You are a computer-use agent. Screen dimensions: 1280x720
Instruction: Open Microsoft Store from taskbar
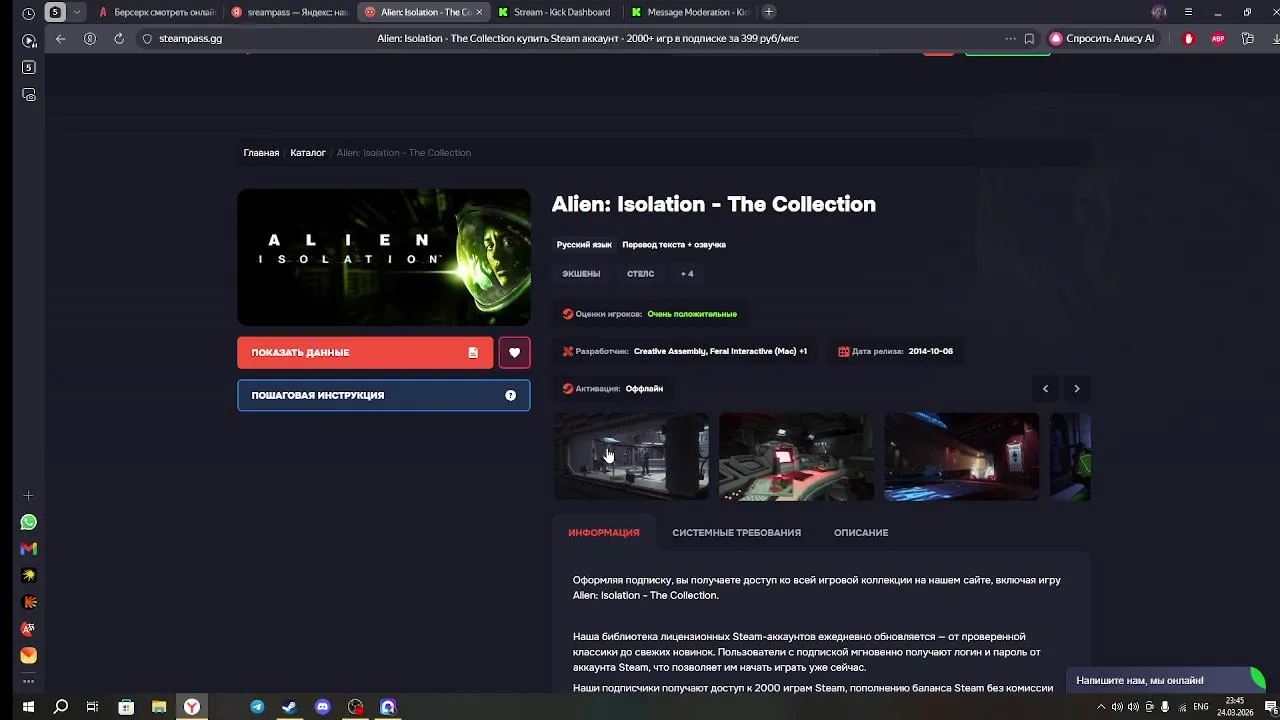pos(126,707)
